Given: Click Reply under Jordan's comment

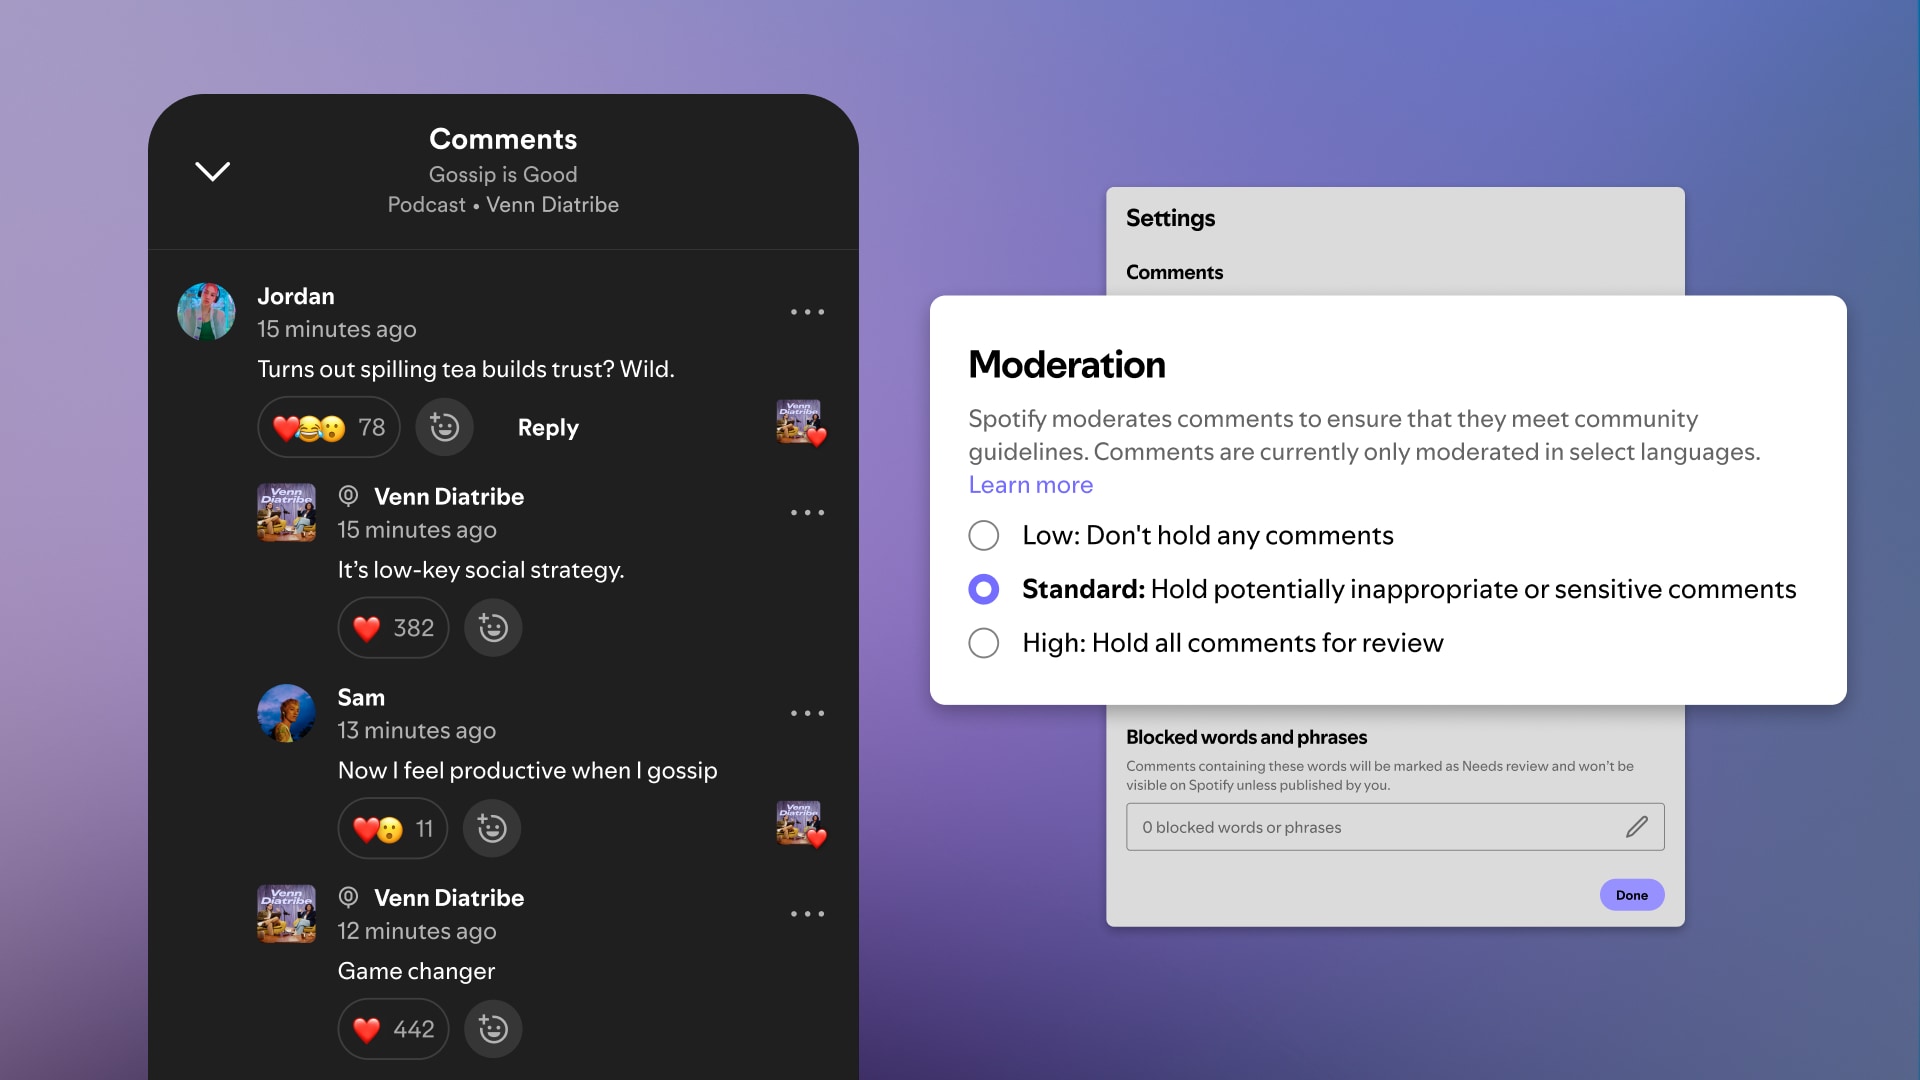Looking at the screenshot, I should [548, 427].
